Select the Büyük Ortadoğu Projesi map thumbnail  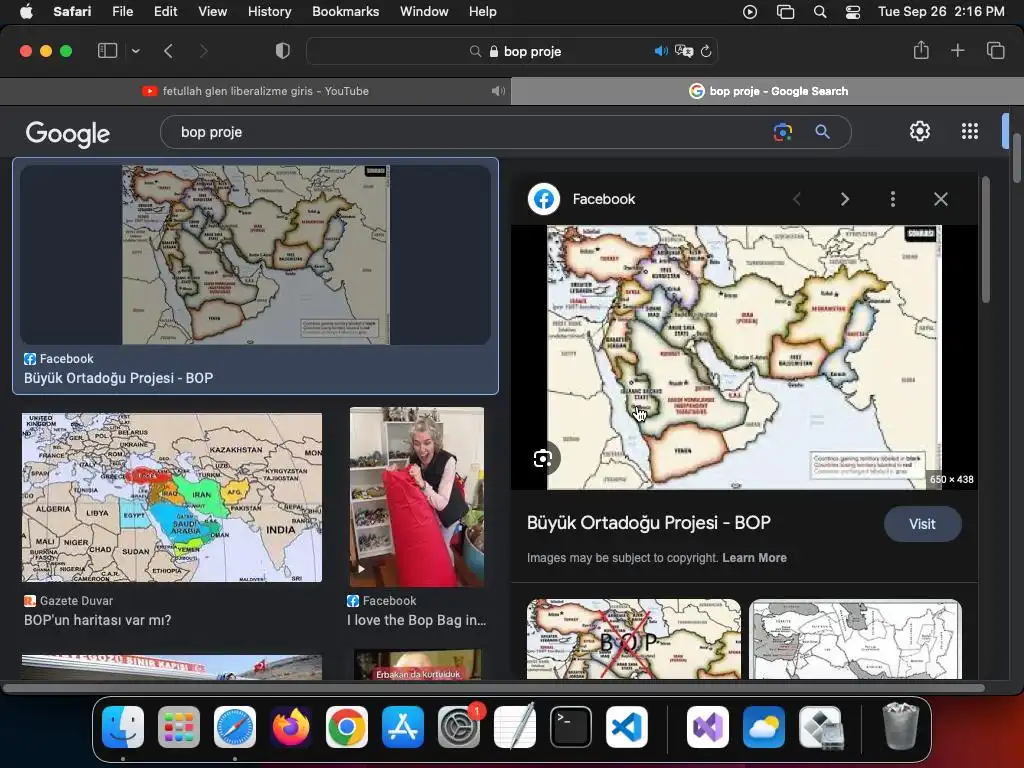(255, 255)
